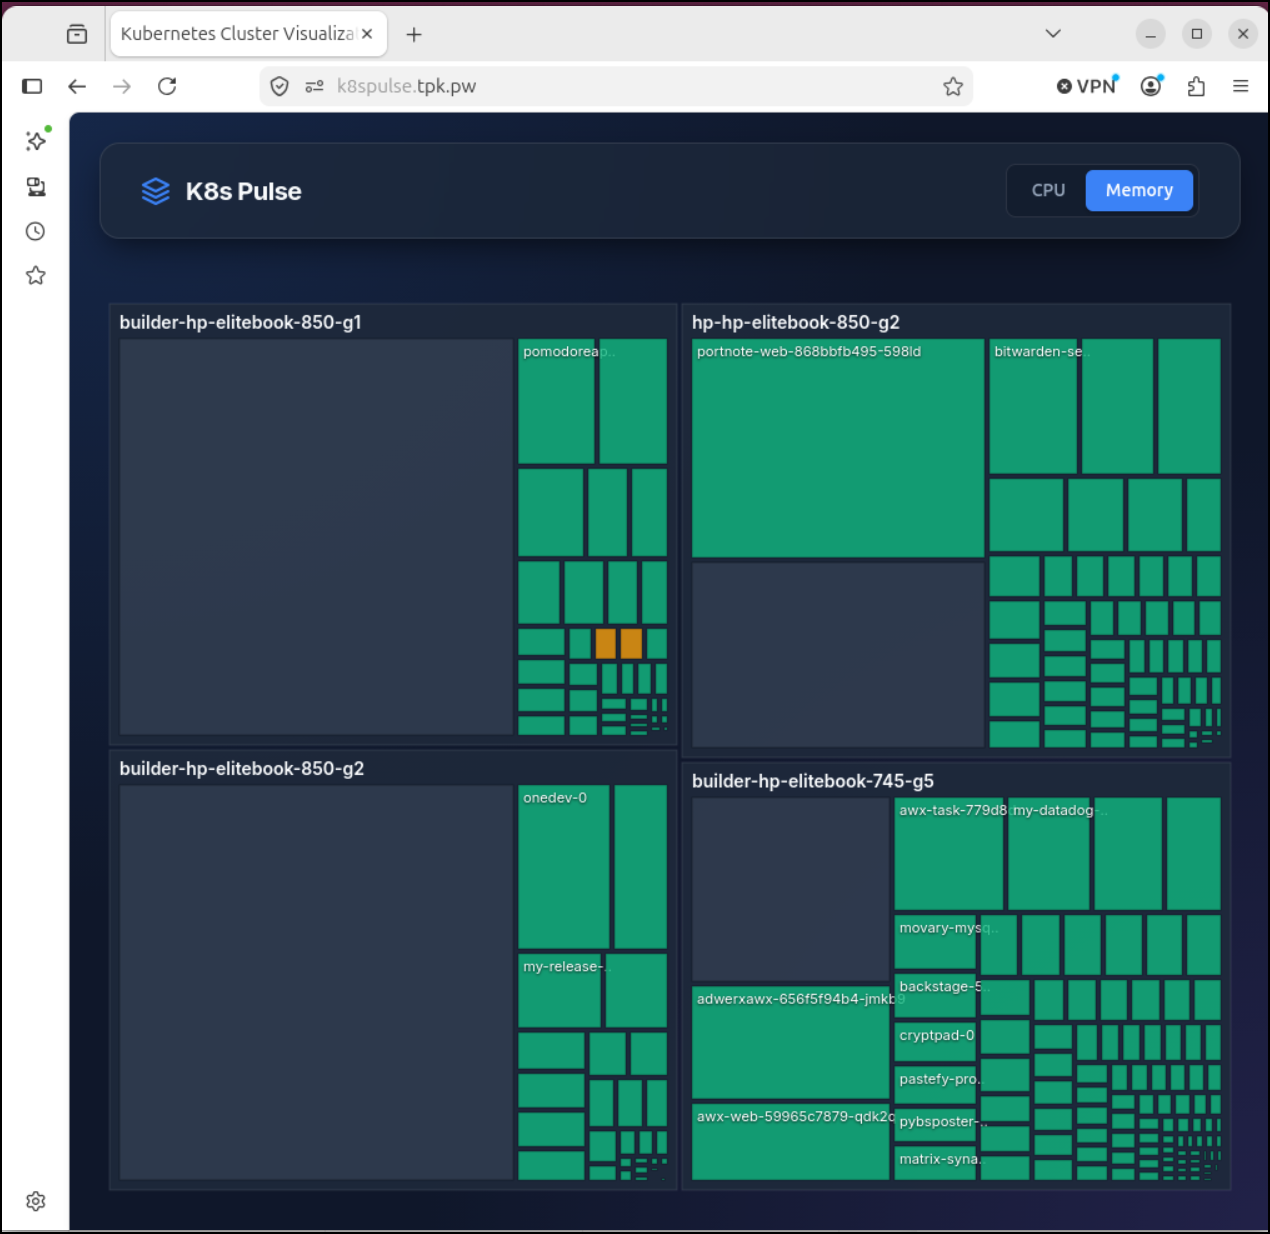Click free memory area in hp-hp-elitebook-850-g2
The width and height of the screenshot is (1270, 1234).
(x=838, y=654)
